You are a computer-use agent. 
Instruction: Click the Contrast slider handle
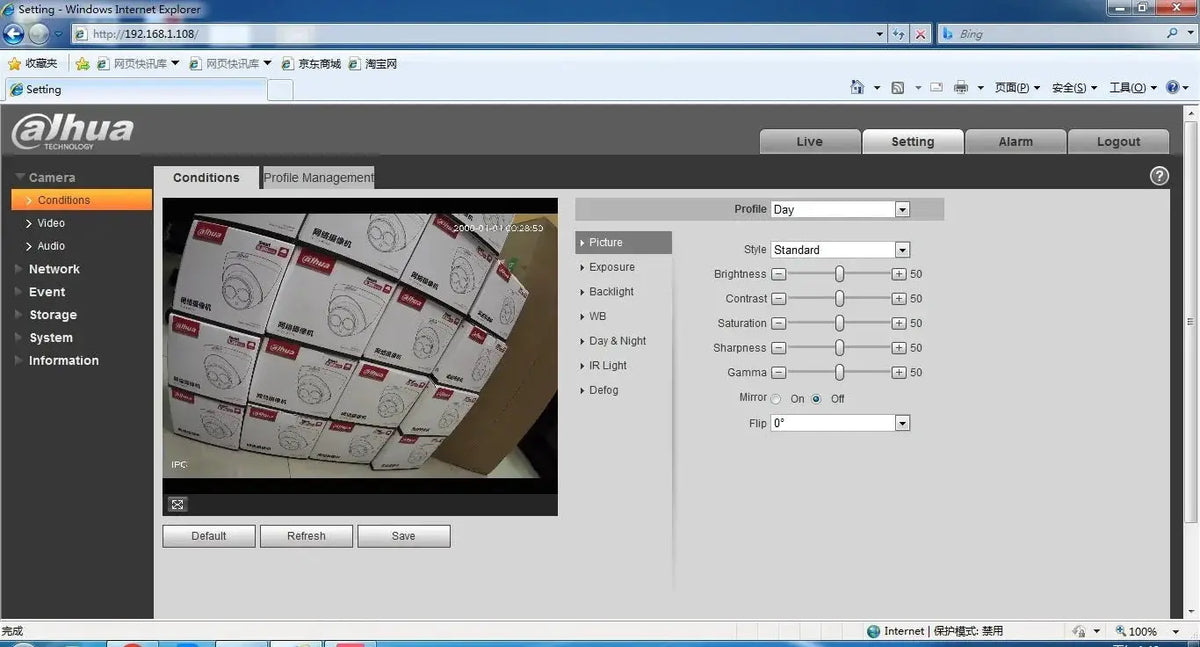click(x=840, y=299)
